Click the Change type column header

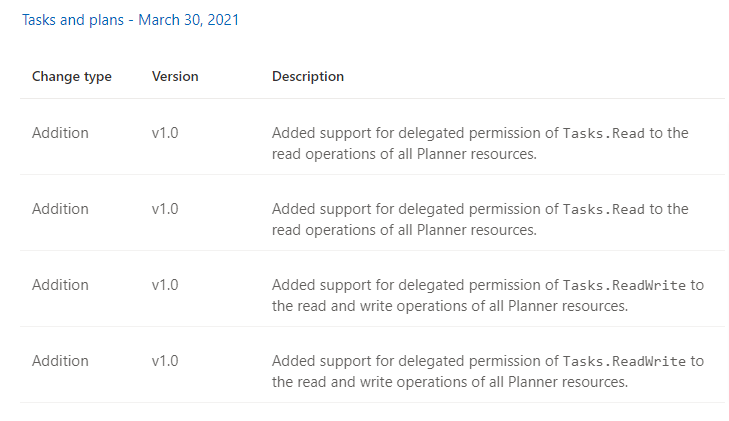[x=72, y=76]
